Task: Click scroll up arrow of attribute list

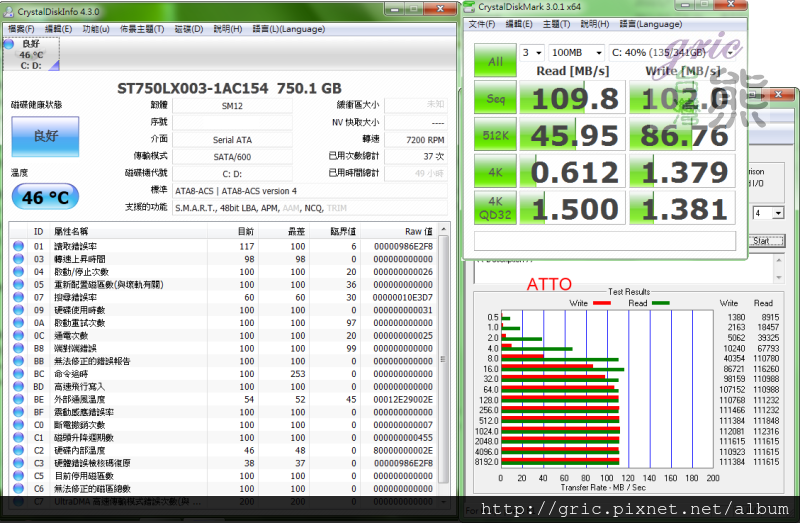Action: [443, 229]
